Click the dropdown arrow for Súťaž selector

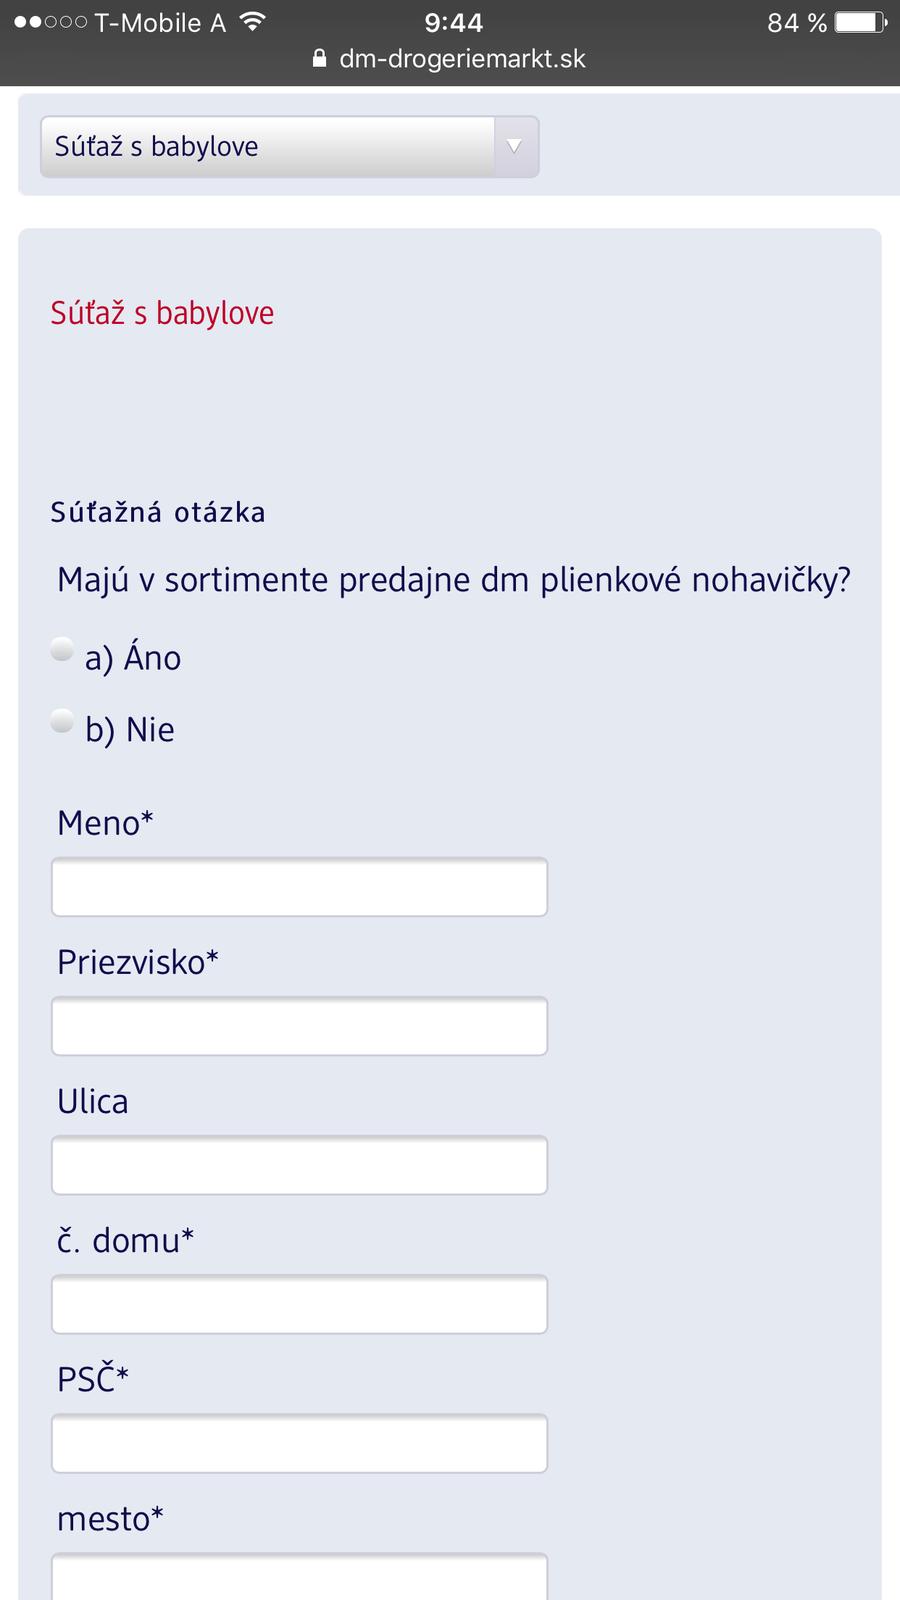[x=514, y=147]
